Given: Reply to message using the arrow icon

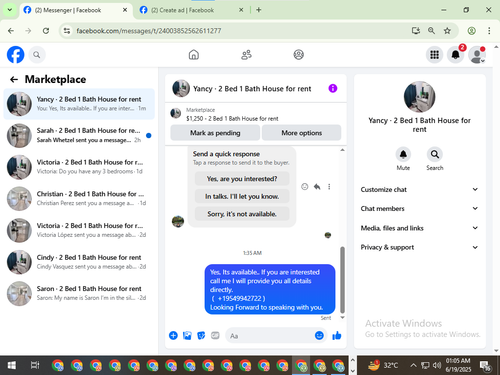Looking at the screenshot, I should (317, 187).
